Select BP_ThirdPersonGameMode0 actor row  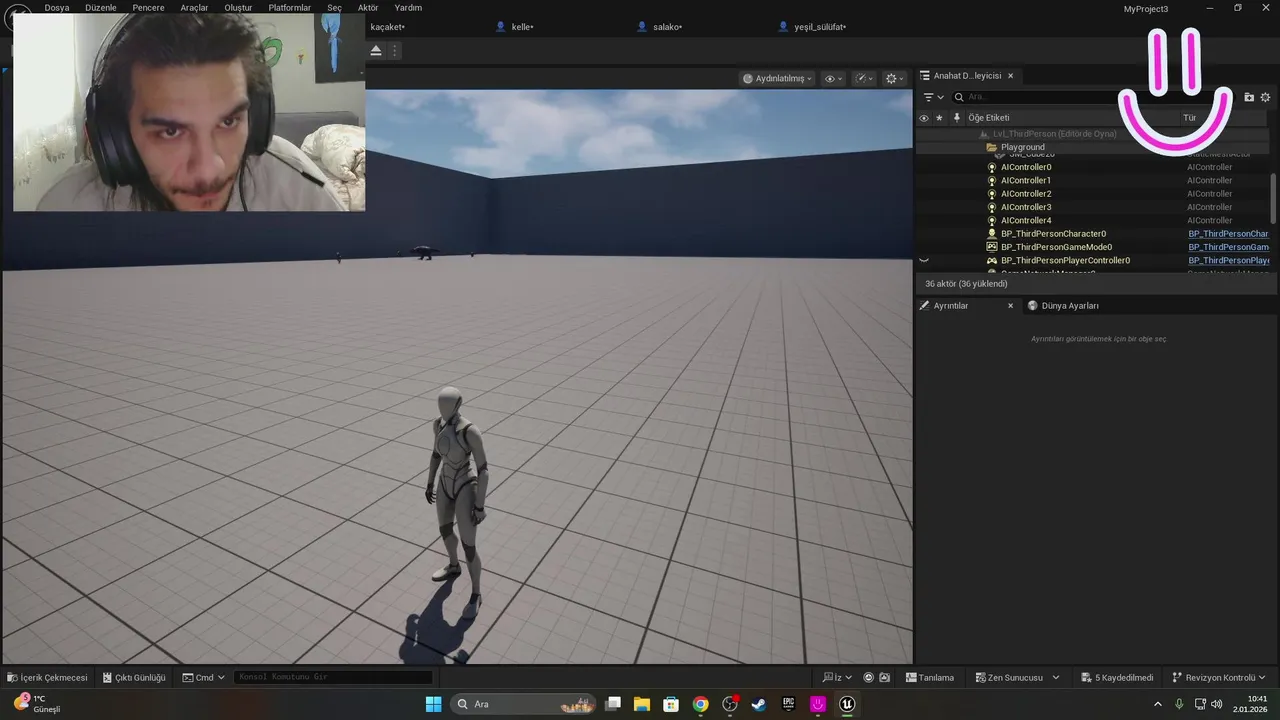click(1095, 247)
